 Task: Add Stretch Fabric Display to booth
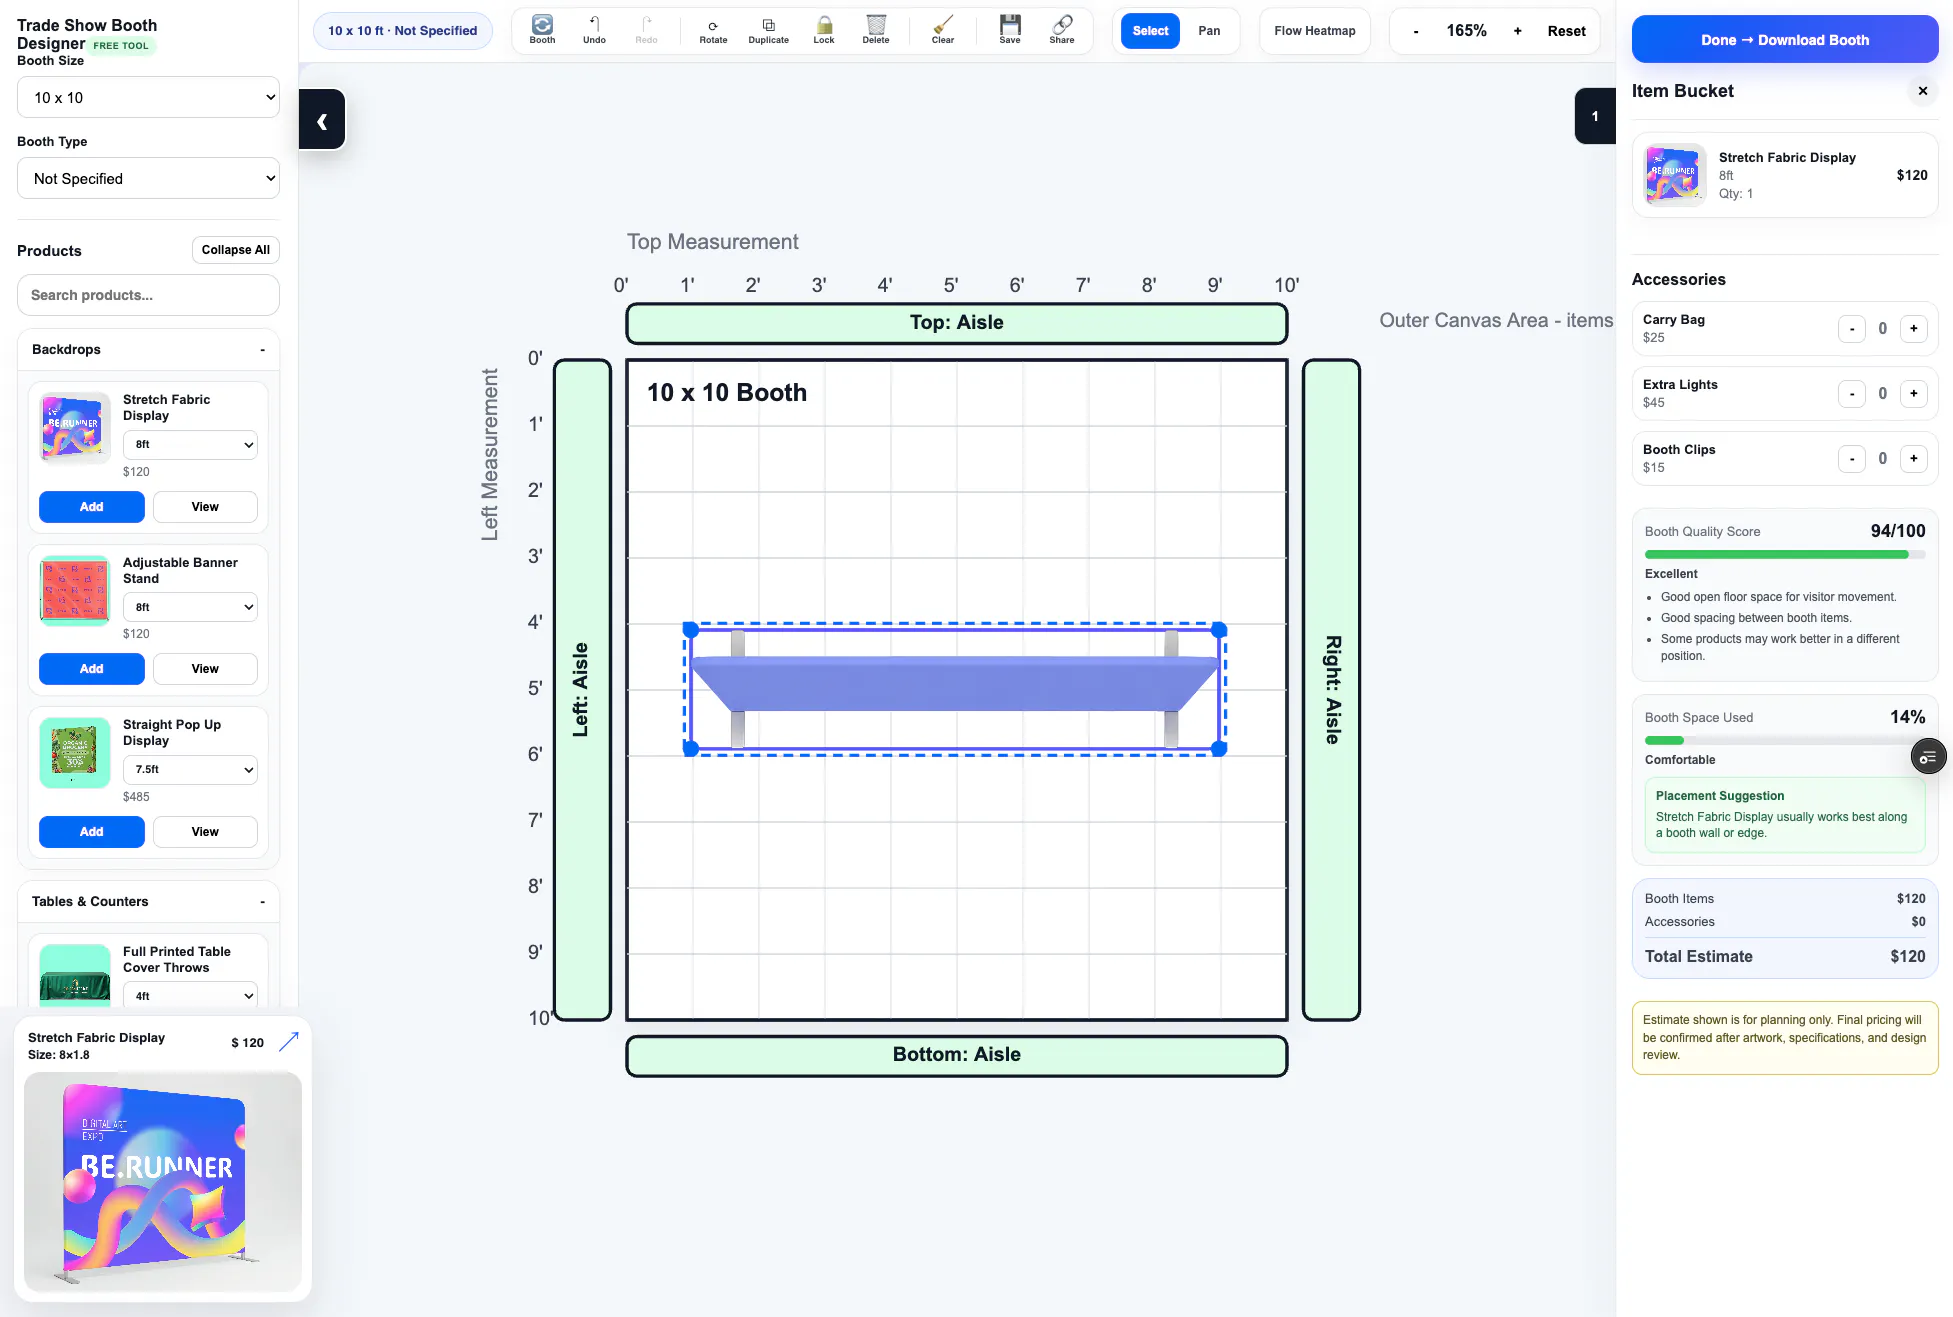click(92, 507)
